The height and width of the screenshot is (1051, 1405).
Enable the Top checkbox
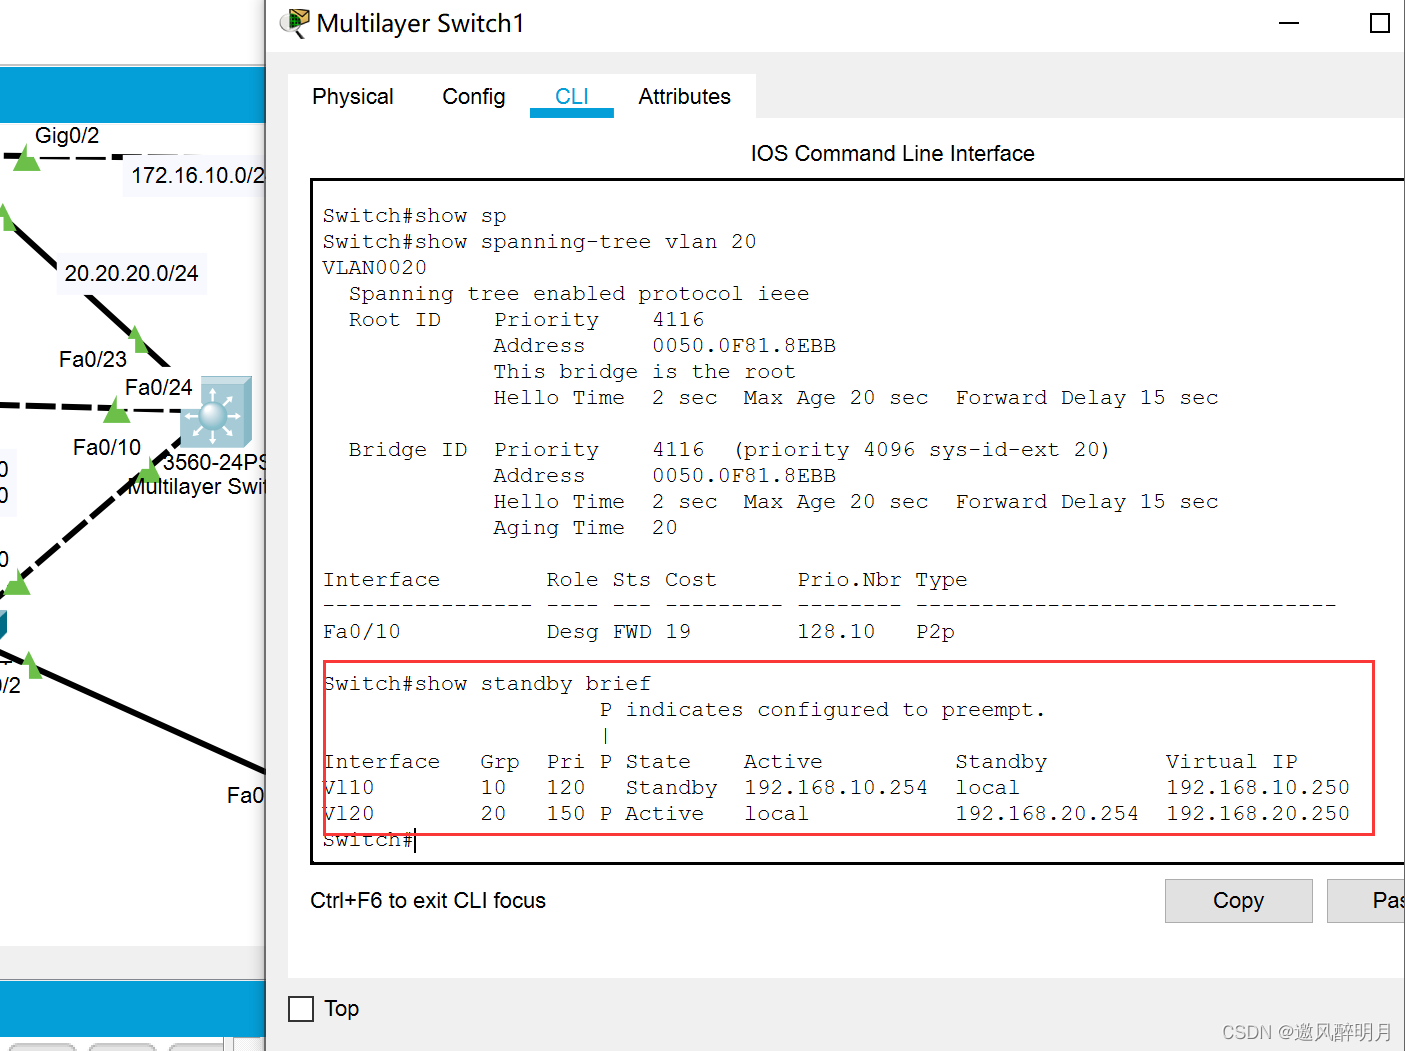click(x=301, y=1009)
